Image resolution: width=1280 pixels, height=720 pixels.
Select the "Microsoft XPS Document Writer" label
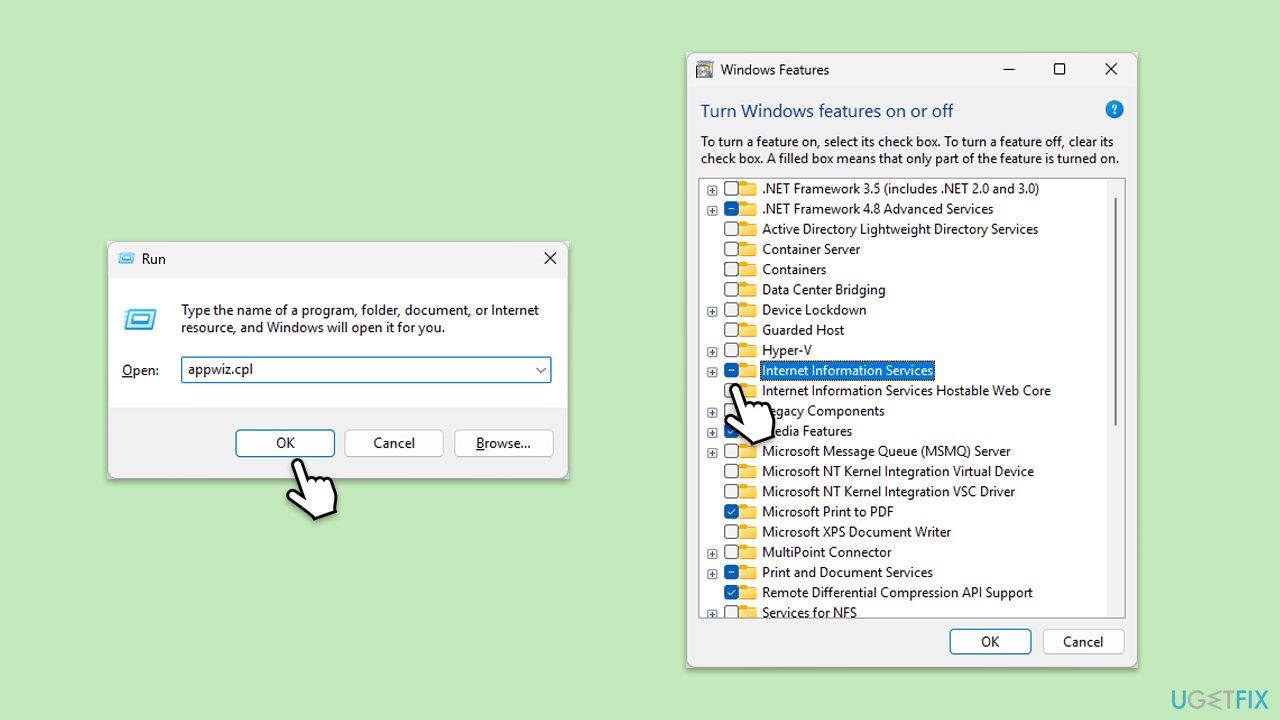[x=857, y=532]
